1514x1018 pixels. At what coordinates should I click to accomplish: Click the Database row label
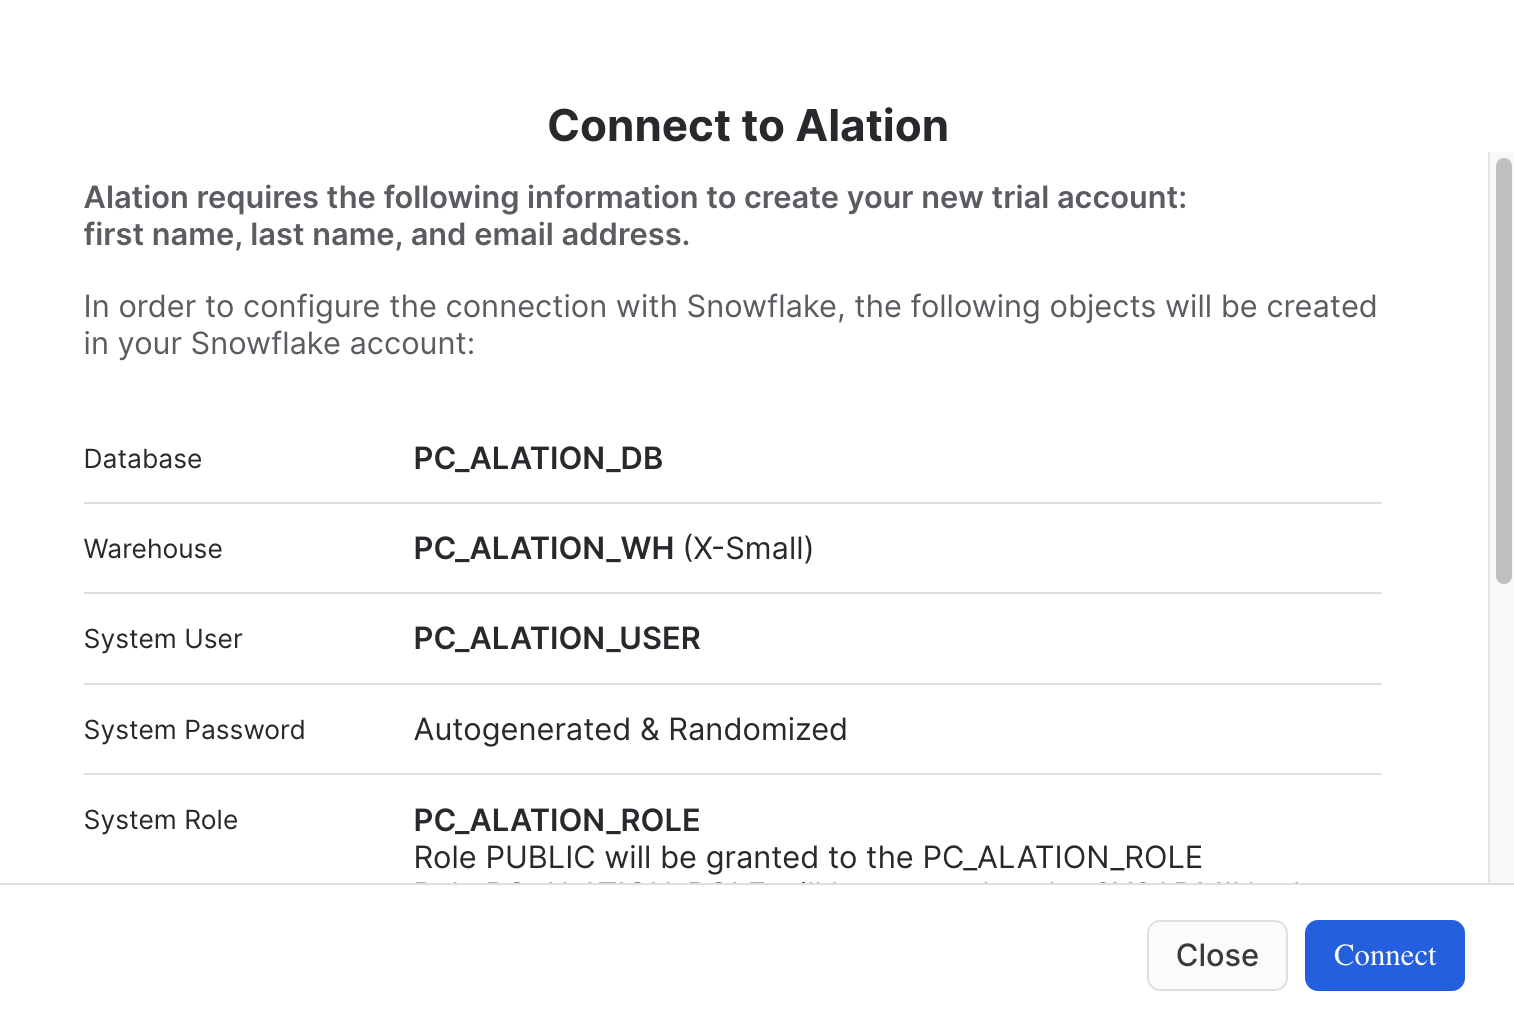(143, 459)
